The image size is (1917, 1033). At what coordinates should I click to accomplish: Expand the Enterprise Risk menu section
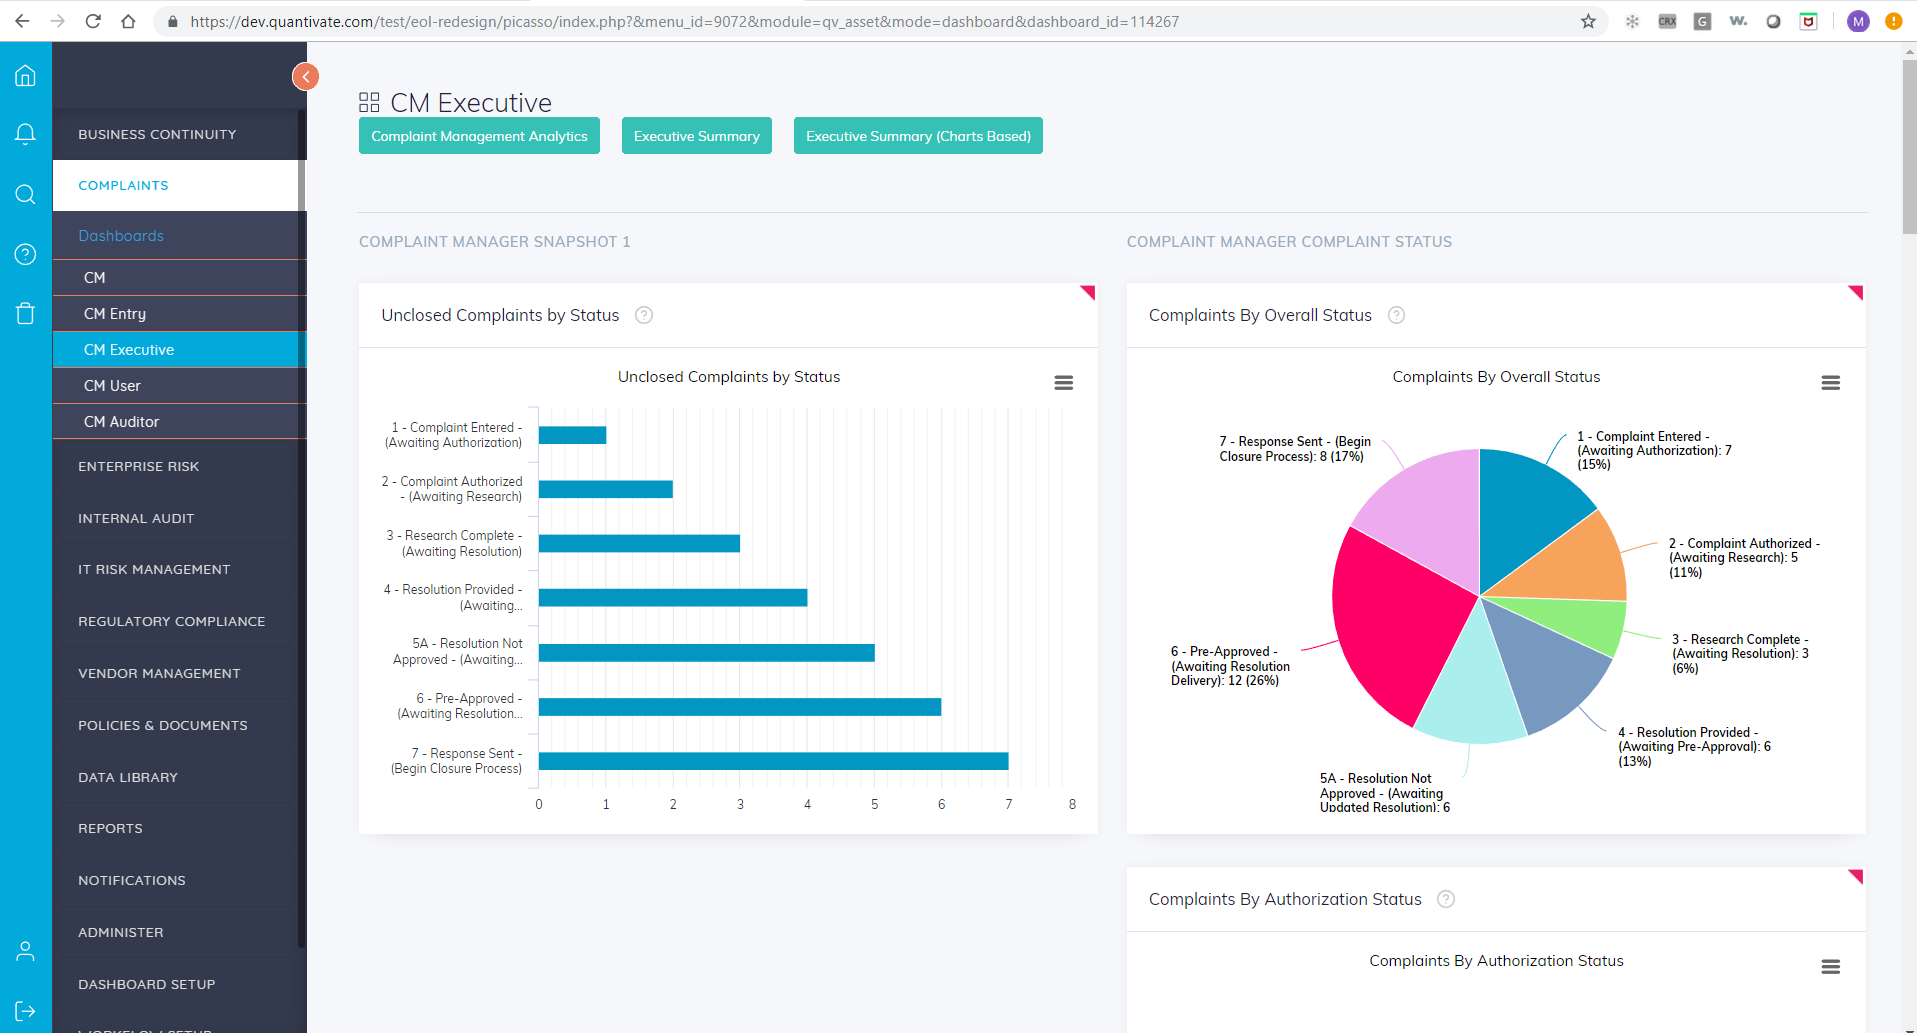pos(139,466)
